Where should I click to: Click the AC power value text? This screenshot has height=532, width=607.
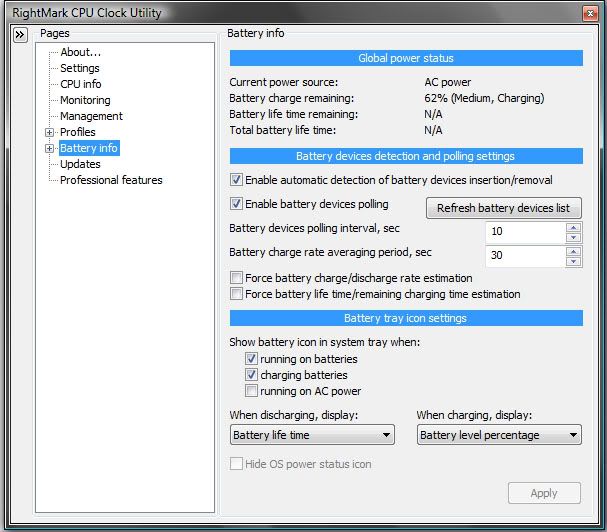(448, 82)
